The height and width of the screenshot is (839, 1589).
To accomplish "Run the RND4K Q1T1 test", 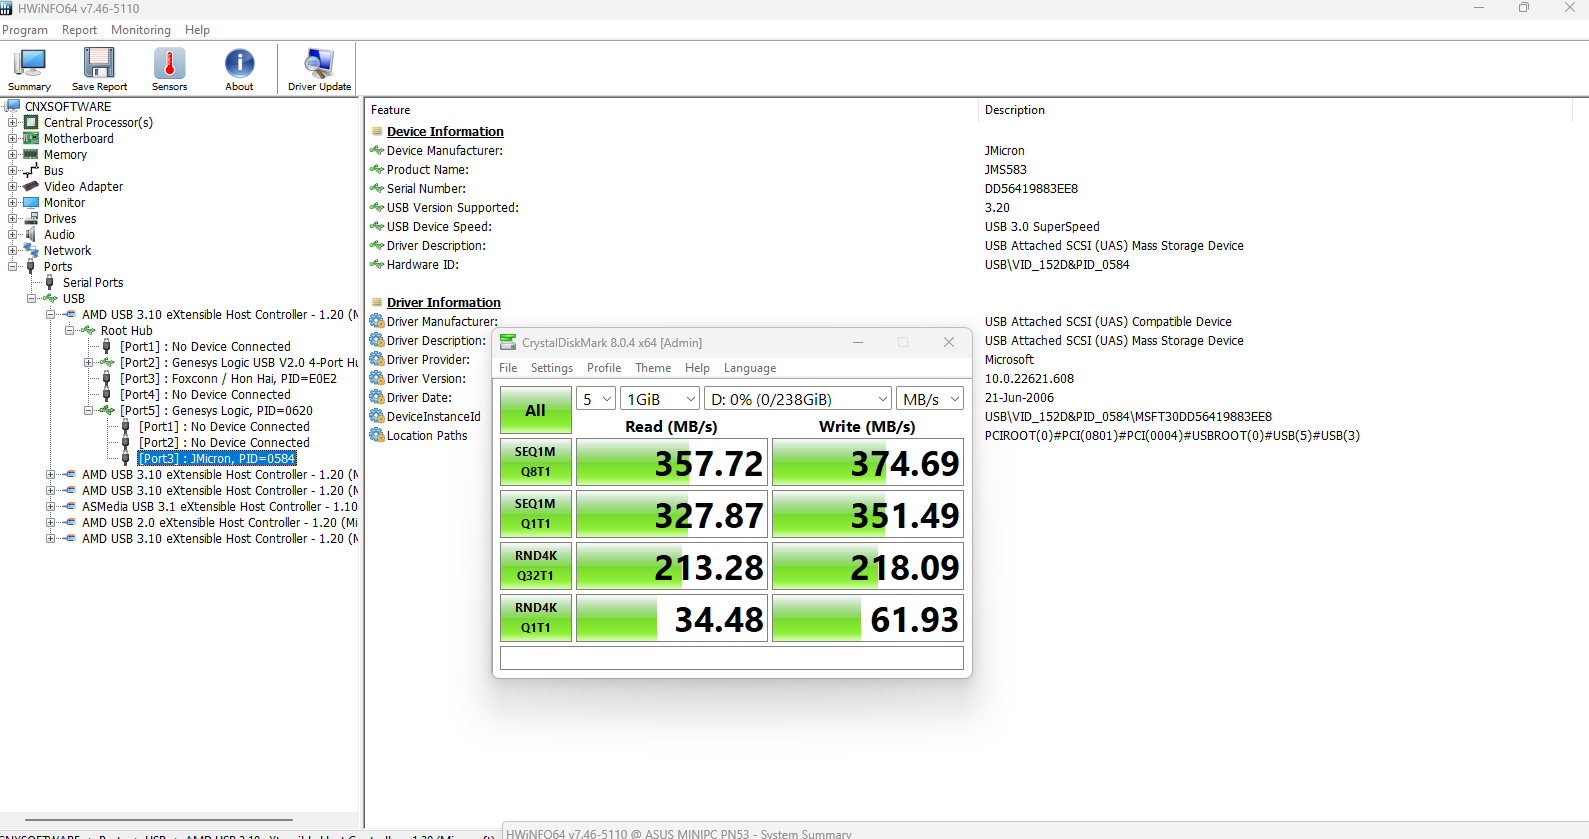I will click(536, 618).
